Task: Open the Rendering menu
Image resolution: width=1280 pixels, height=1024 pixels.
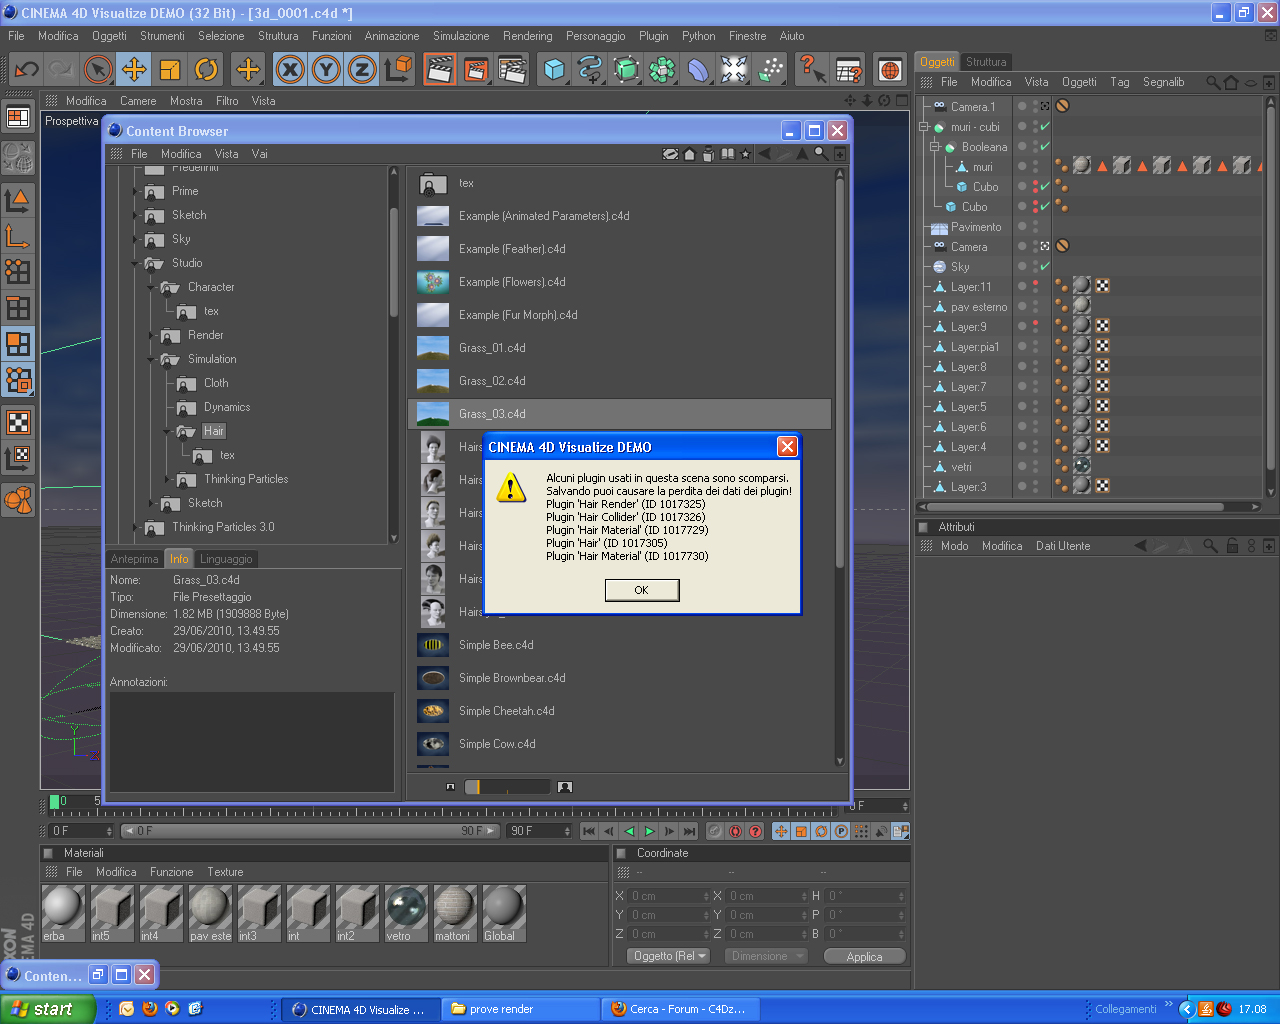Action: click(x=527, y=36)
